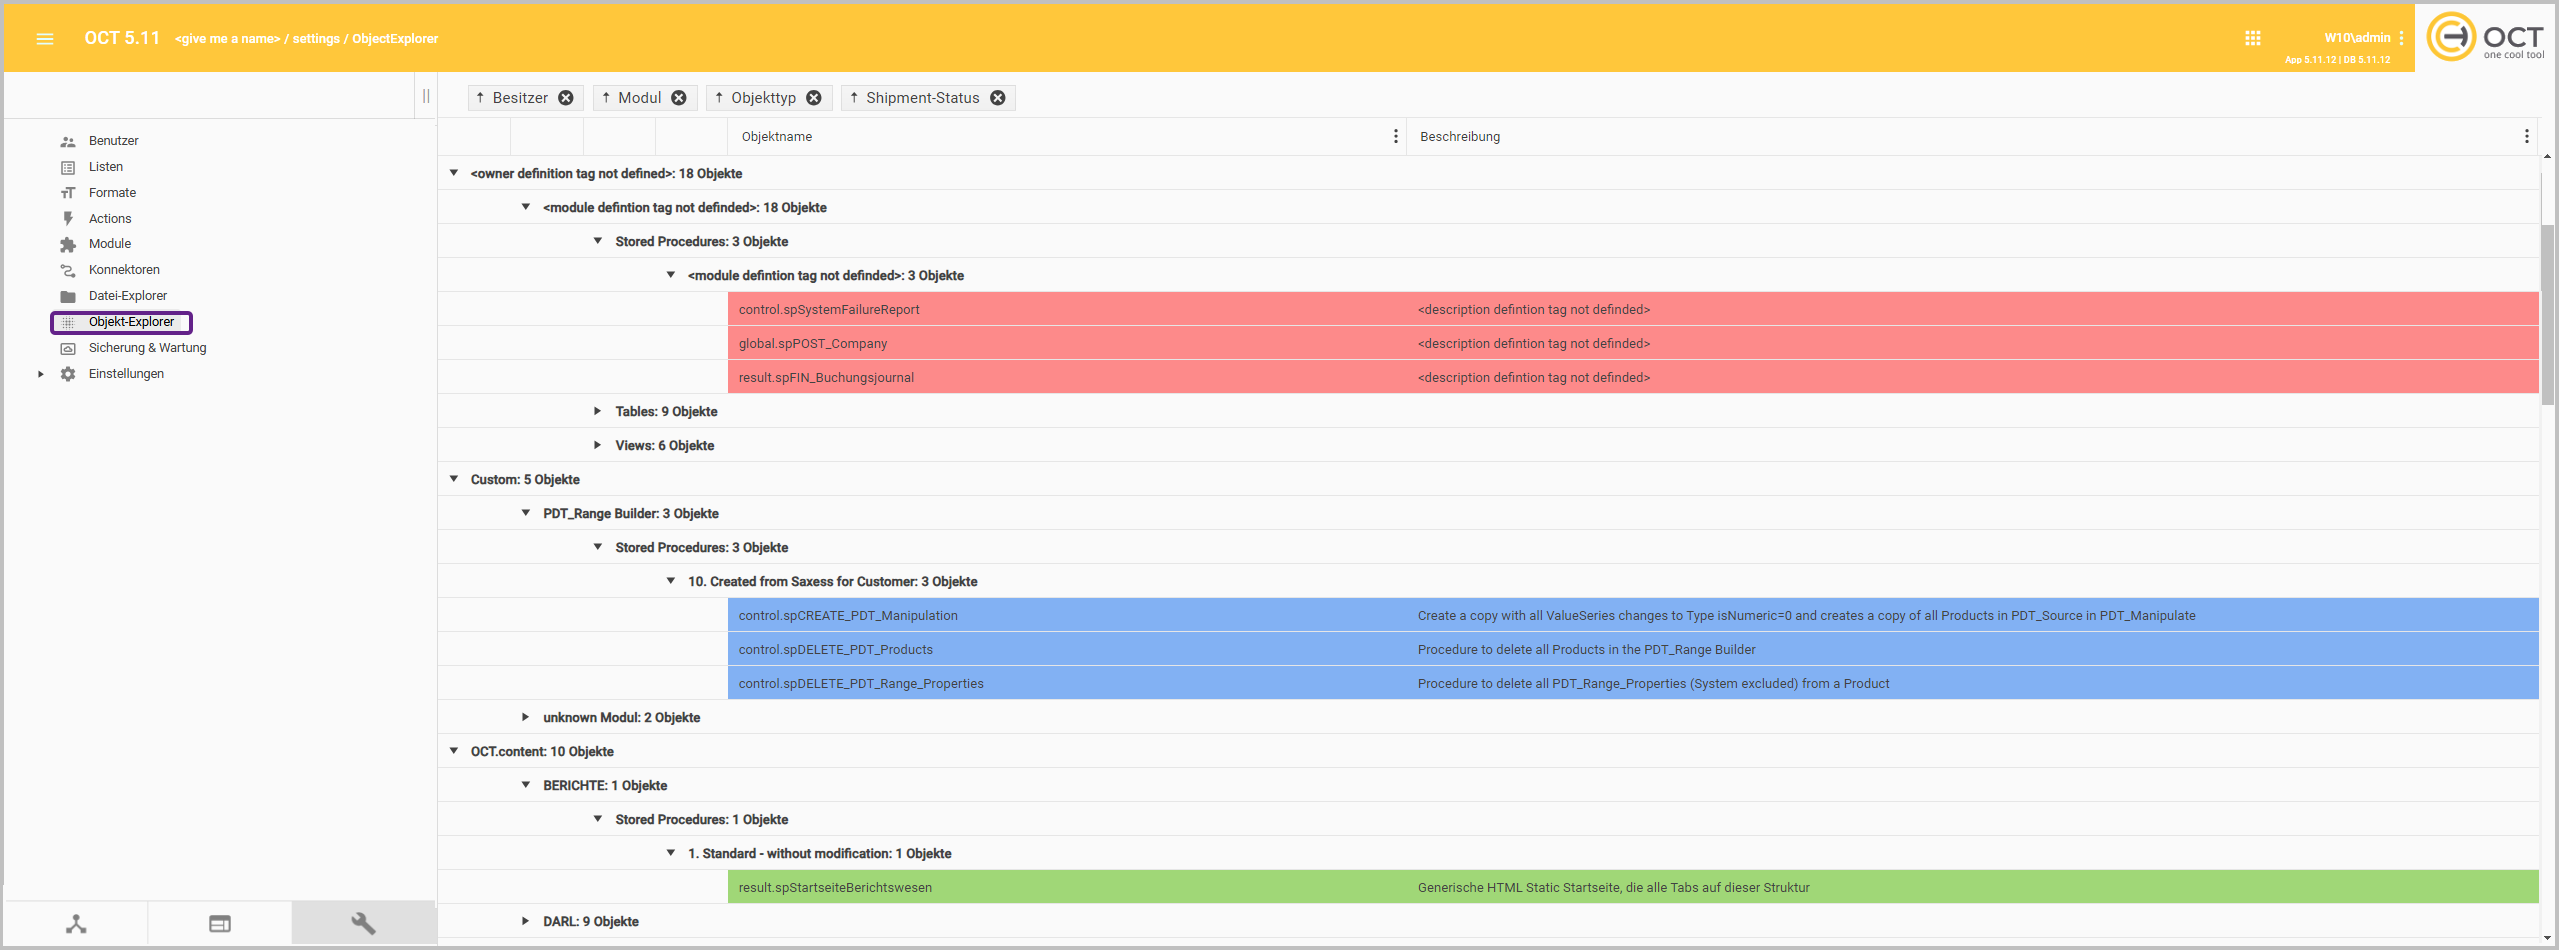Open user menu dots next to W10\admin
2559x950 pixels.
coord(2401,38)
